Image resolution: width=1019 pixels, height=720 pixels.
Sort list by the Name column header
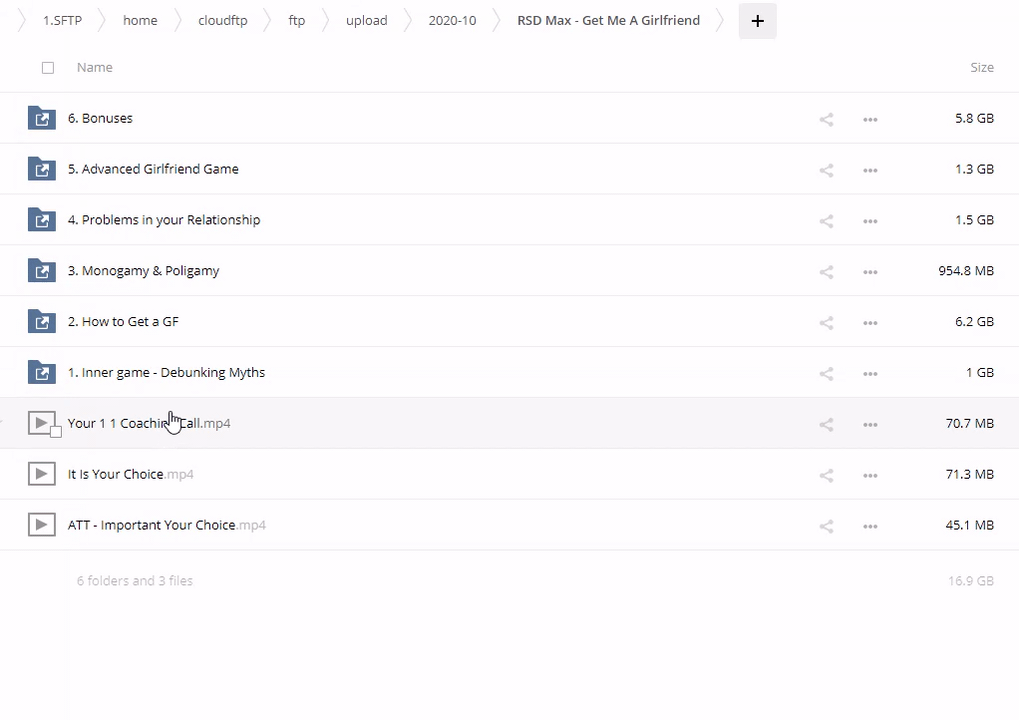[94, 68]
